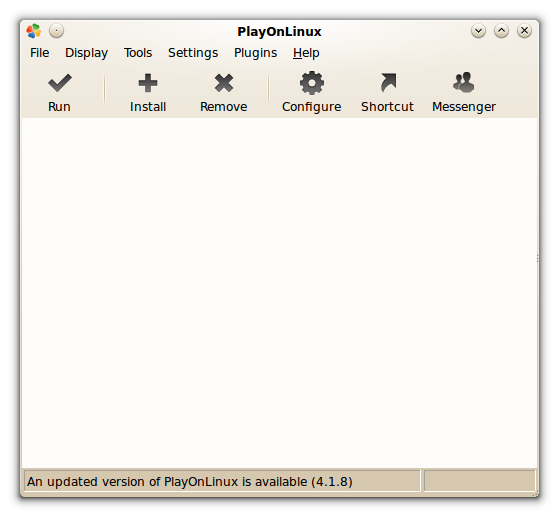The width and height of the screenshot is (559, 517).
Task: Click the empty right status bar field
Action: 480,481
